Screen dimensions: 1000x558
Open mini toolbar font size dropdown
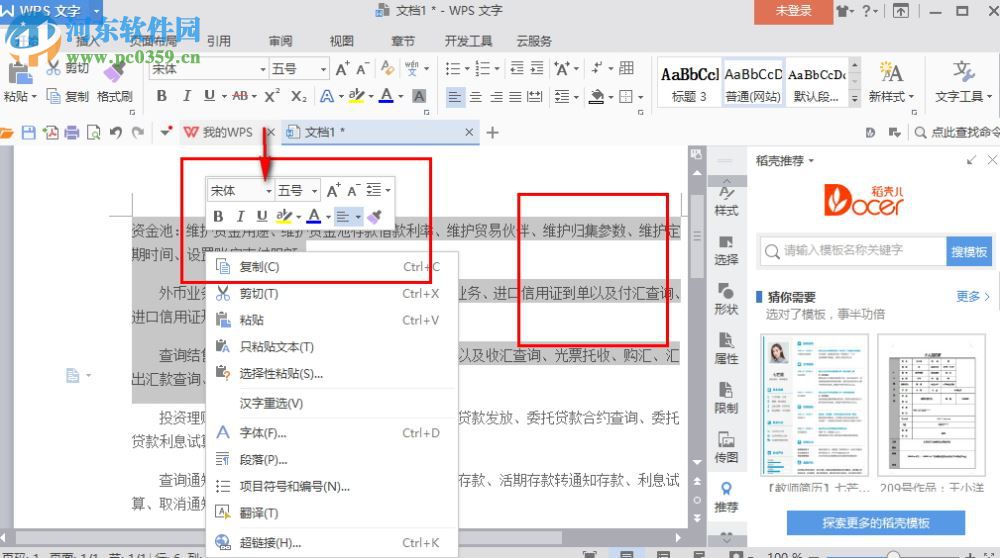314,190
